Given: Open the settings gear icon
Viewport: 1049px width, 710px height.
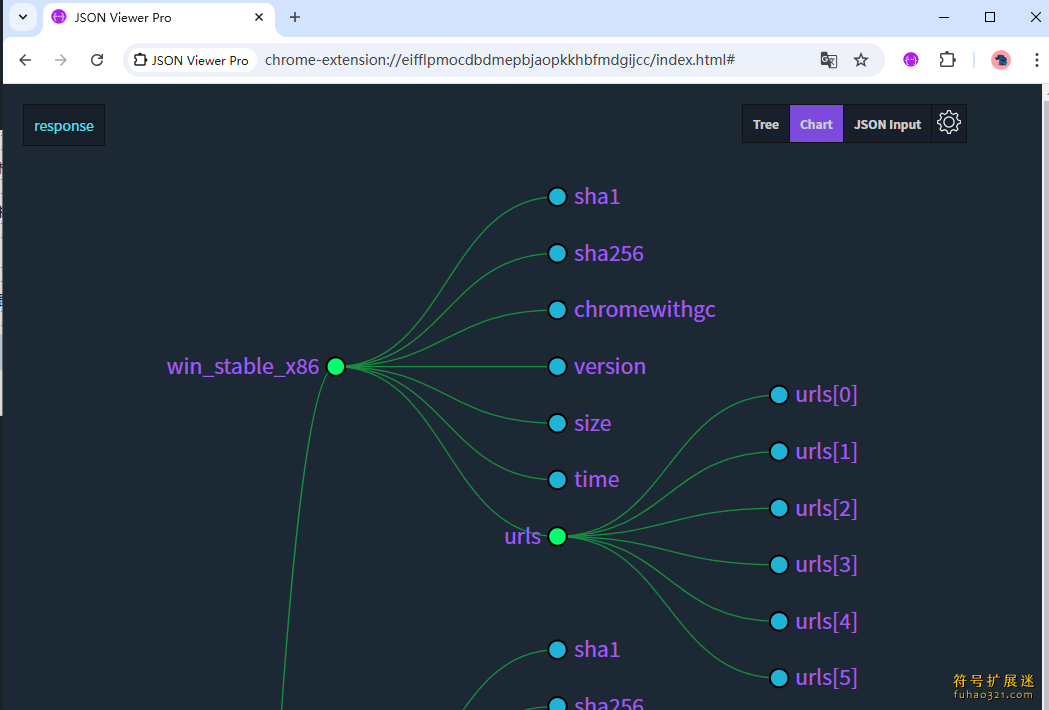Looking at the screenshot, I should (949, 123).
